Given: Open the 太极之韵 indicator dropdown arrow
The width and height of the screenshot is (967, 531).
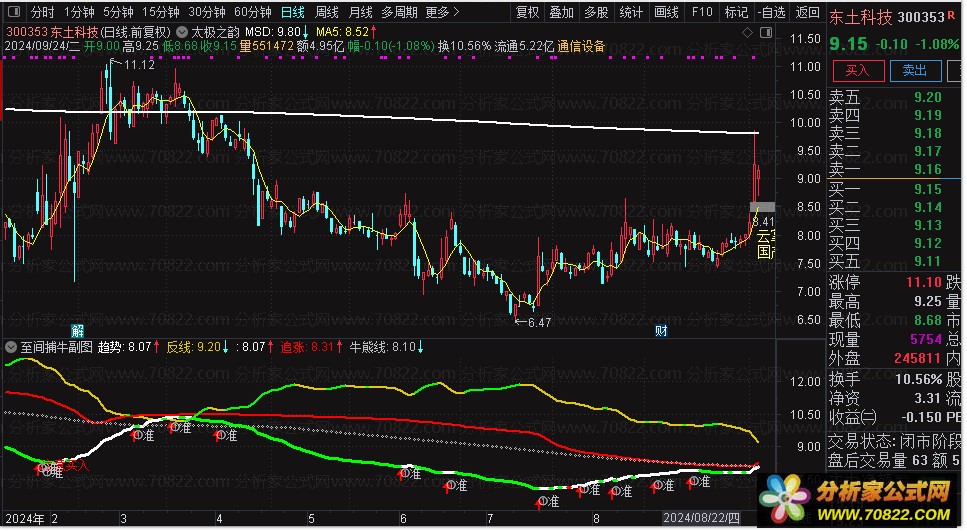Looking at the screenshot, I should pyautogui.click(x=182, y=31).
